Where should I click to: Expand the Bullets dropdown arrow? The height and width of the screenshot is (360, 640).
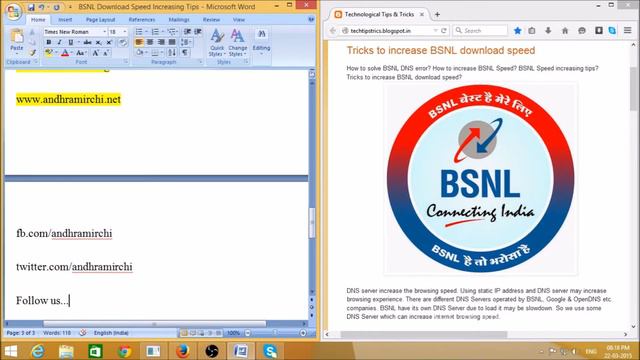pos(146,32)
